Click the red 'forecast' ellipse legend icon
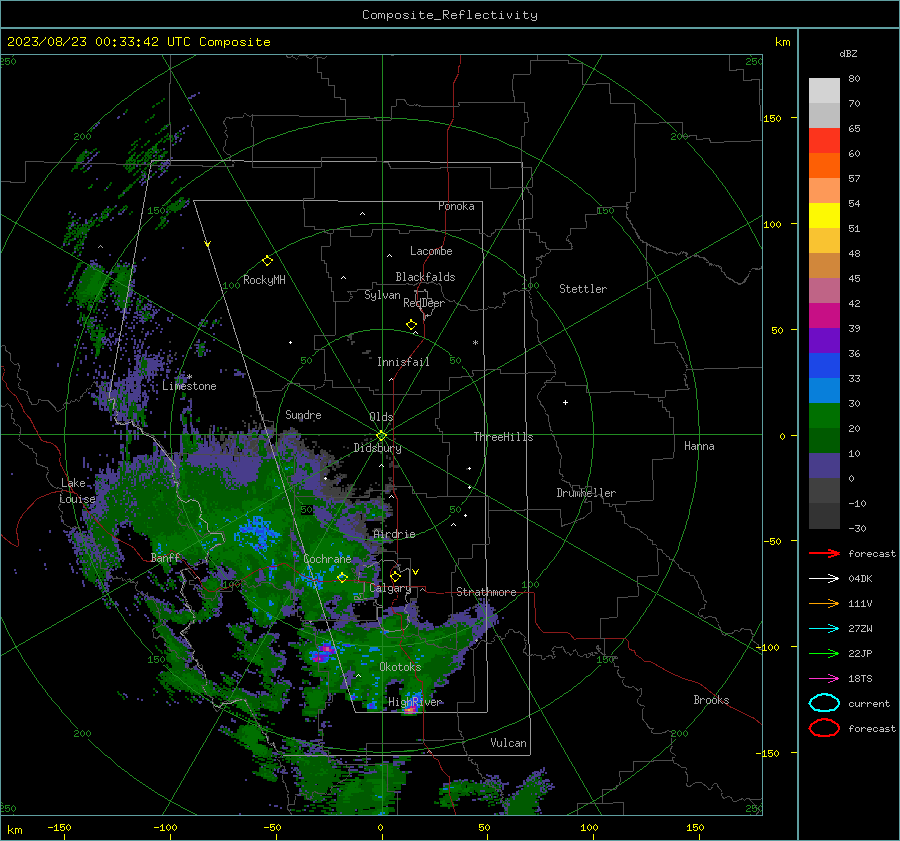This screenshot has width=900, height=841. [x=824, y=728]
